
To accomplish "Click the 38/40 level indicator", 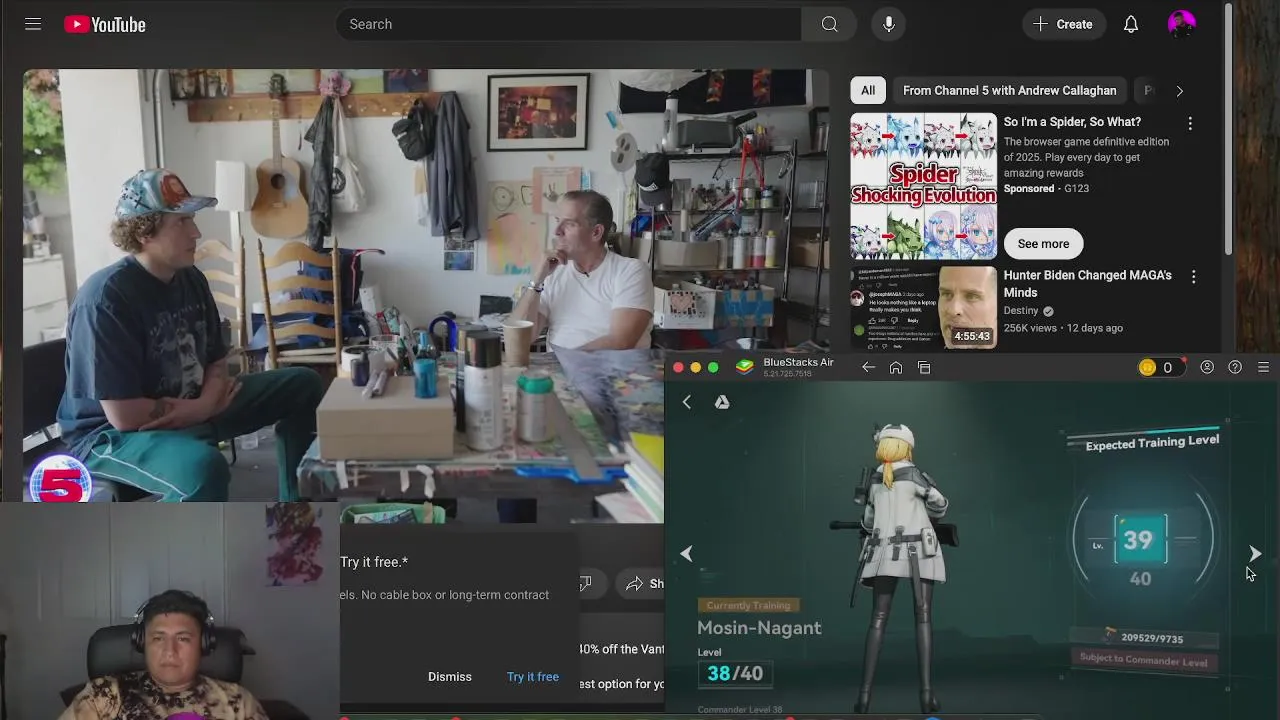I will [735, 673].
